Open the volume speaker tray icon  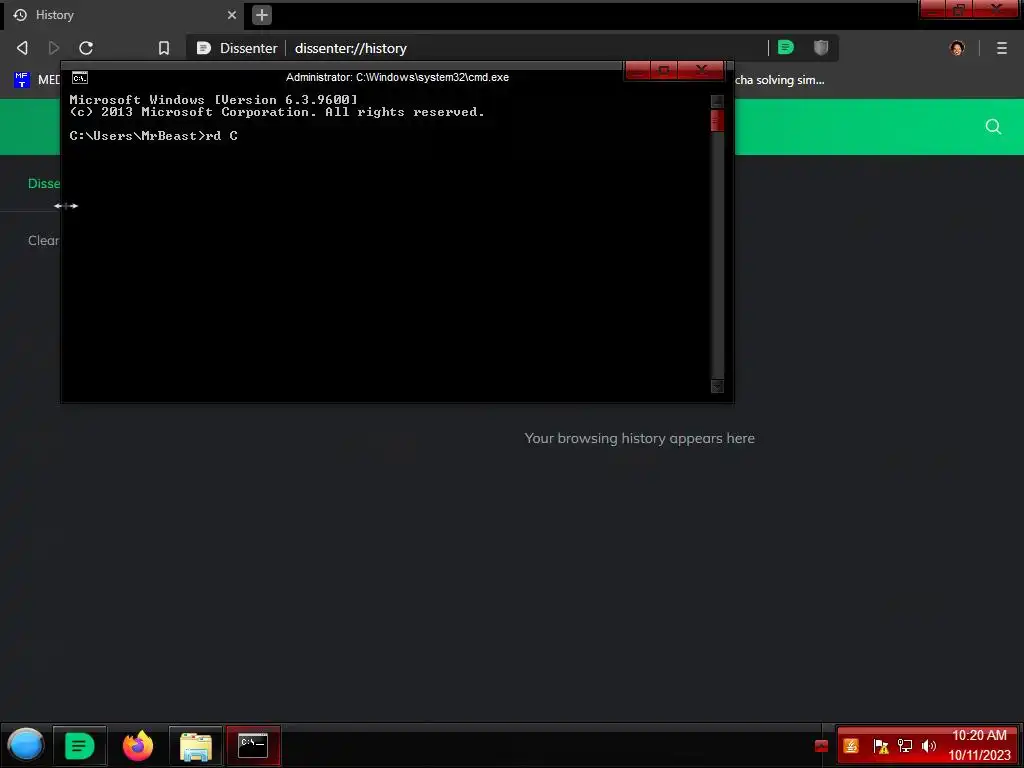pyautogui.click(x=929, y=746)
